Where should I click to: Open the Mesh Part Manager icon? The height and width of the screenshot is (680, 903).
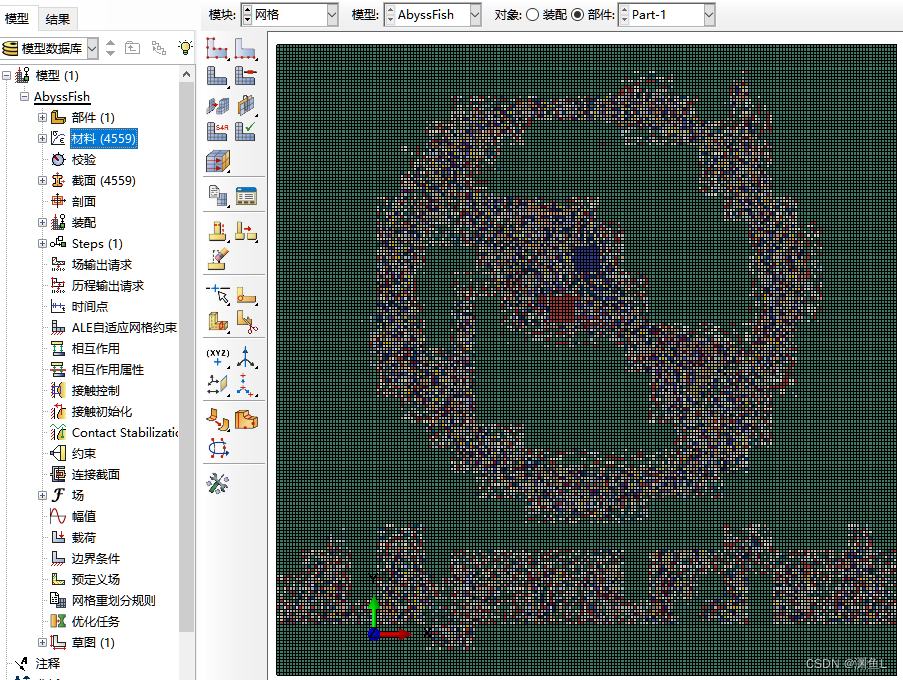(x=246, y=196)
